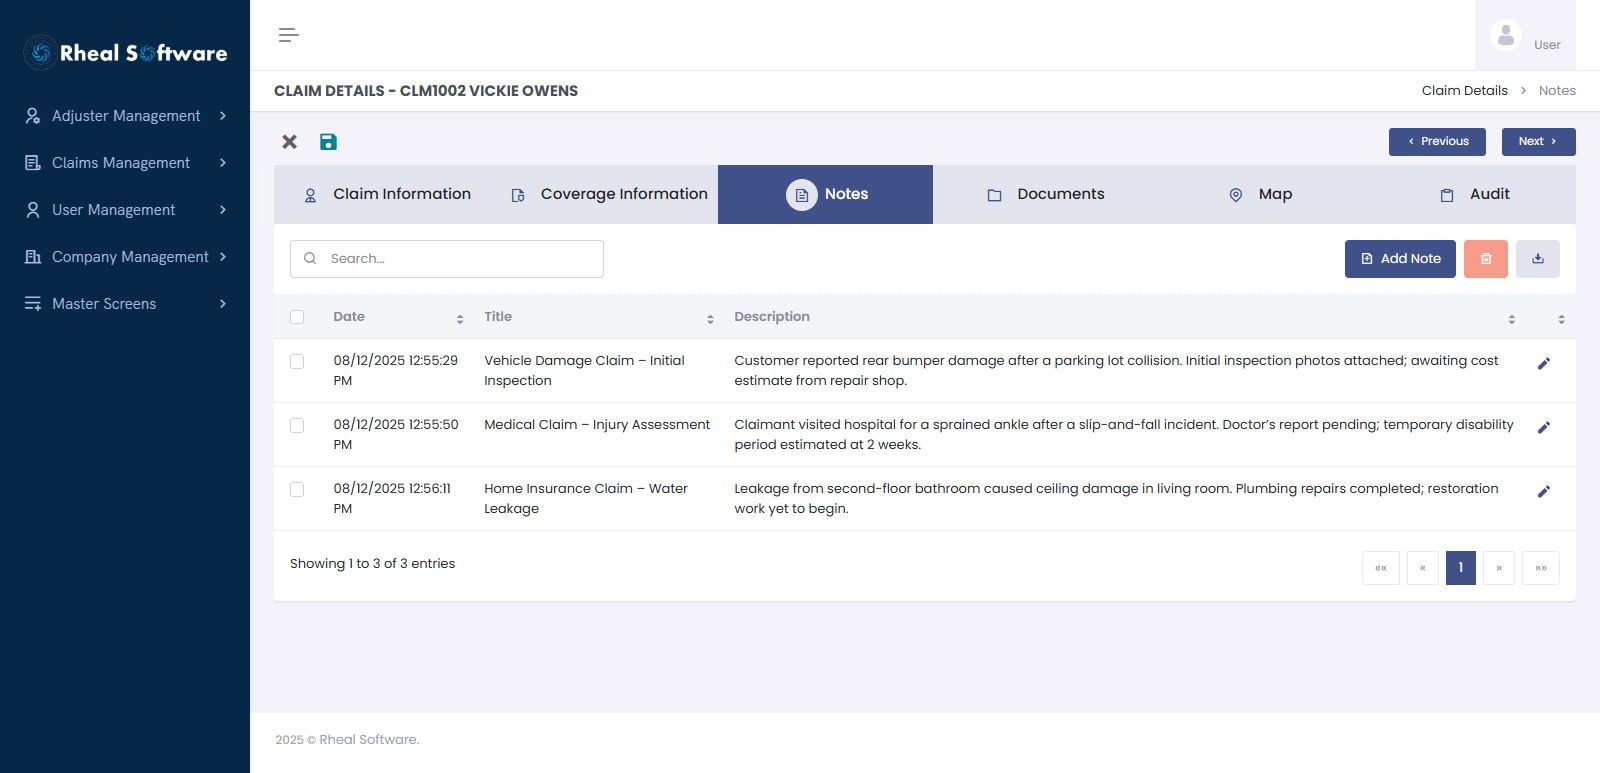The image size is (1600, 773).
Task: Open the Map tab
Action: coord(1261,194)
